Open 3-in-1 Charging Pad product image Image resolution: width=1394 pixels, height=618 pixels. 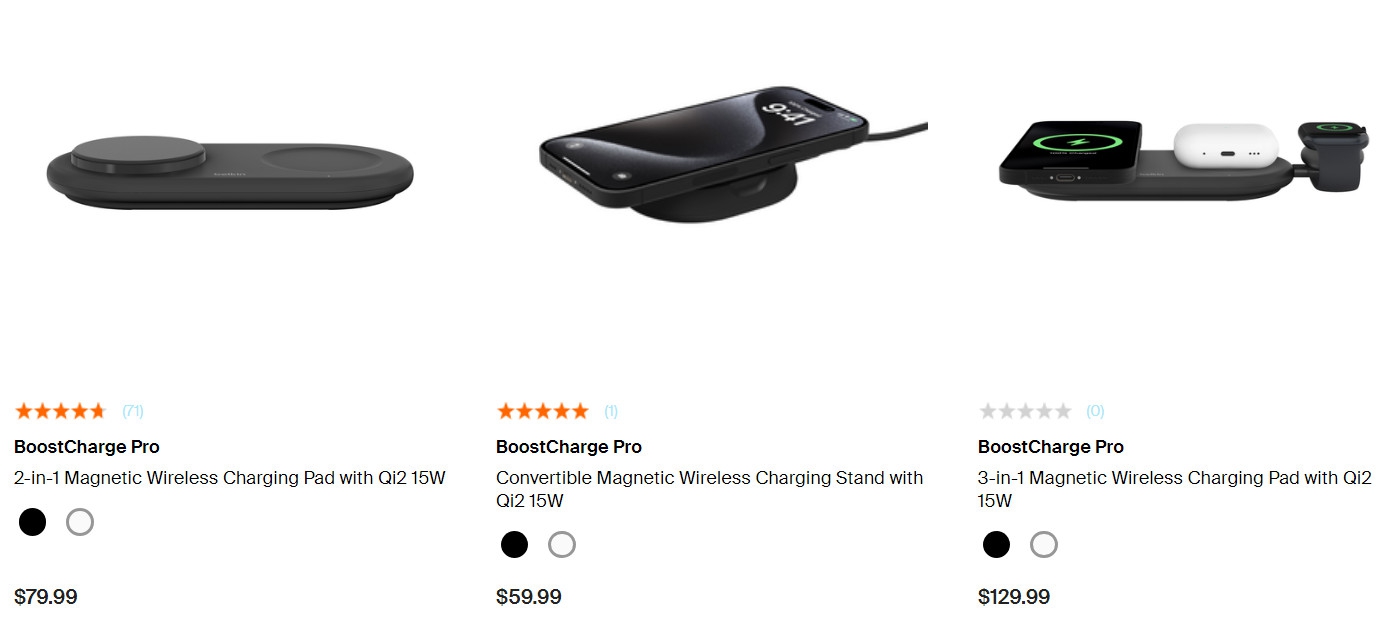(1186, 160)
